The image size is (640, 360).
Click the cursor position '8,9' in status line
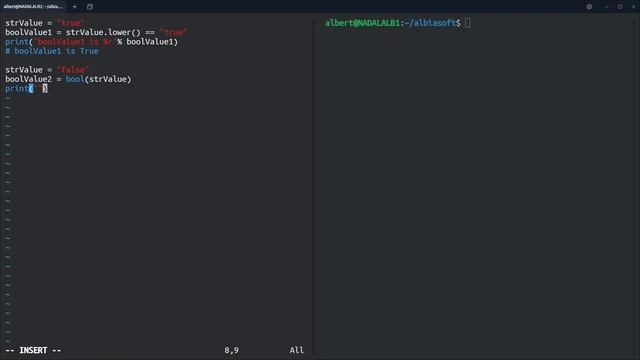pos(231,350)
